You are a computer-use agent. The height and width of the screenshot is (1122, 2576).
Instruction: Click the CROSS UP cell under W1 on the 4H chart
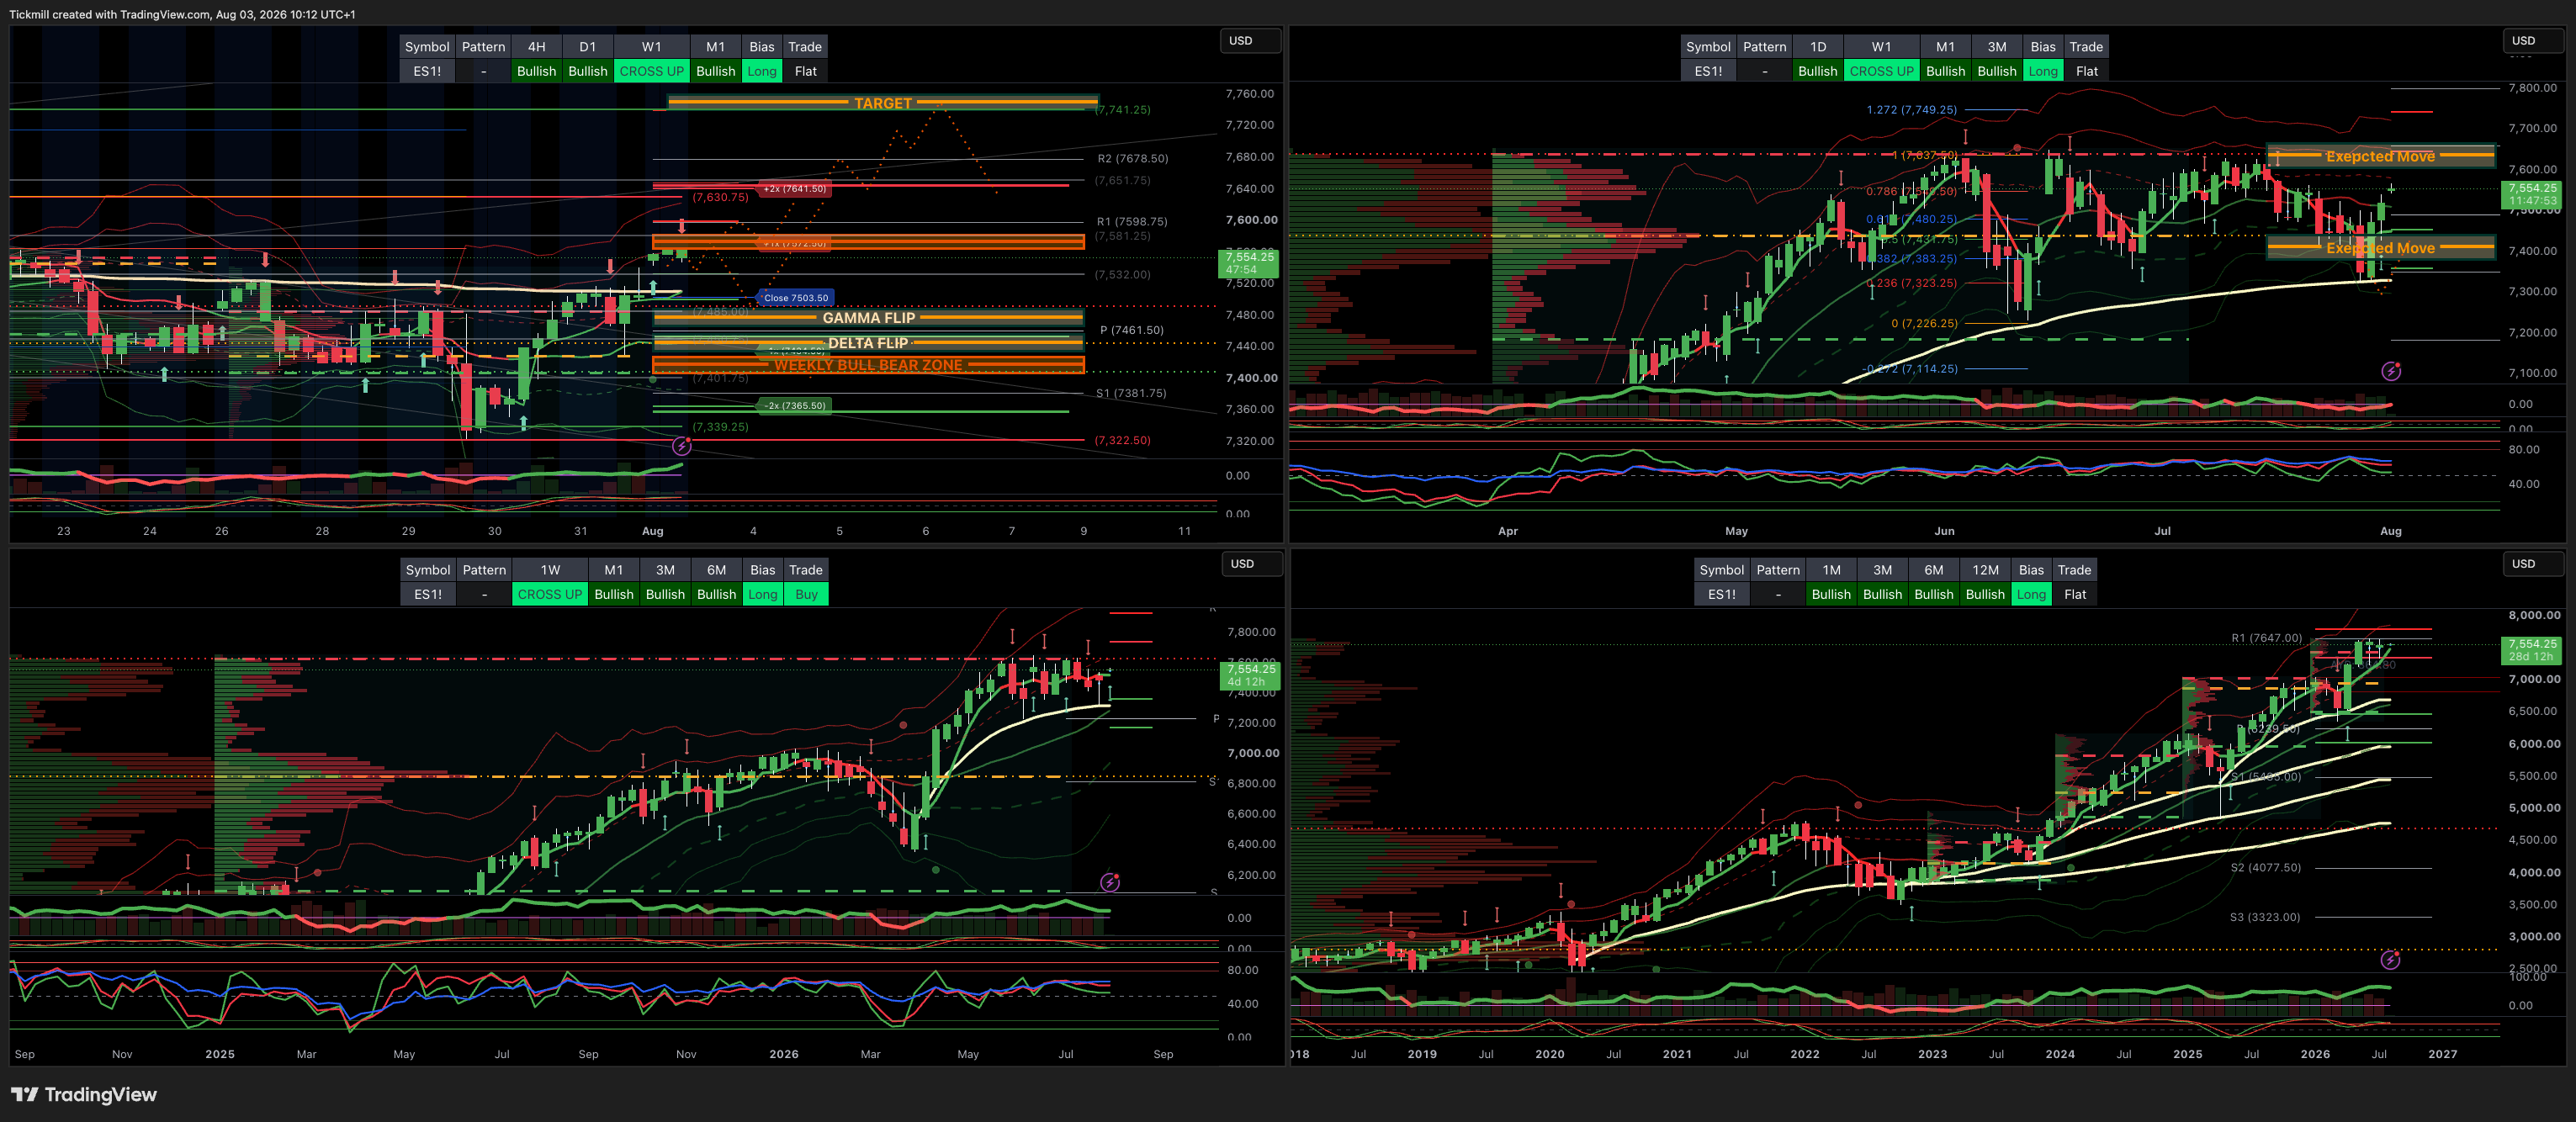tap(651, 71)
